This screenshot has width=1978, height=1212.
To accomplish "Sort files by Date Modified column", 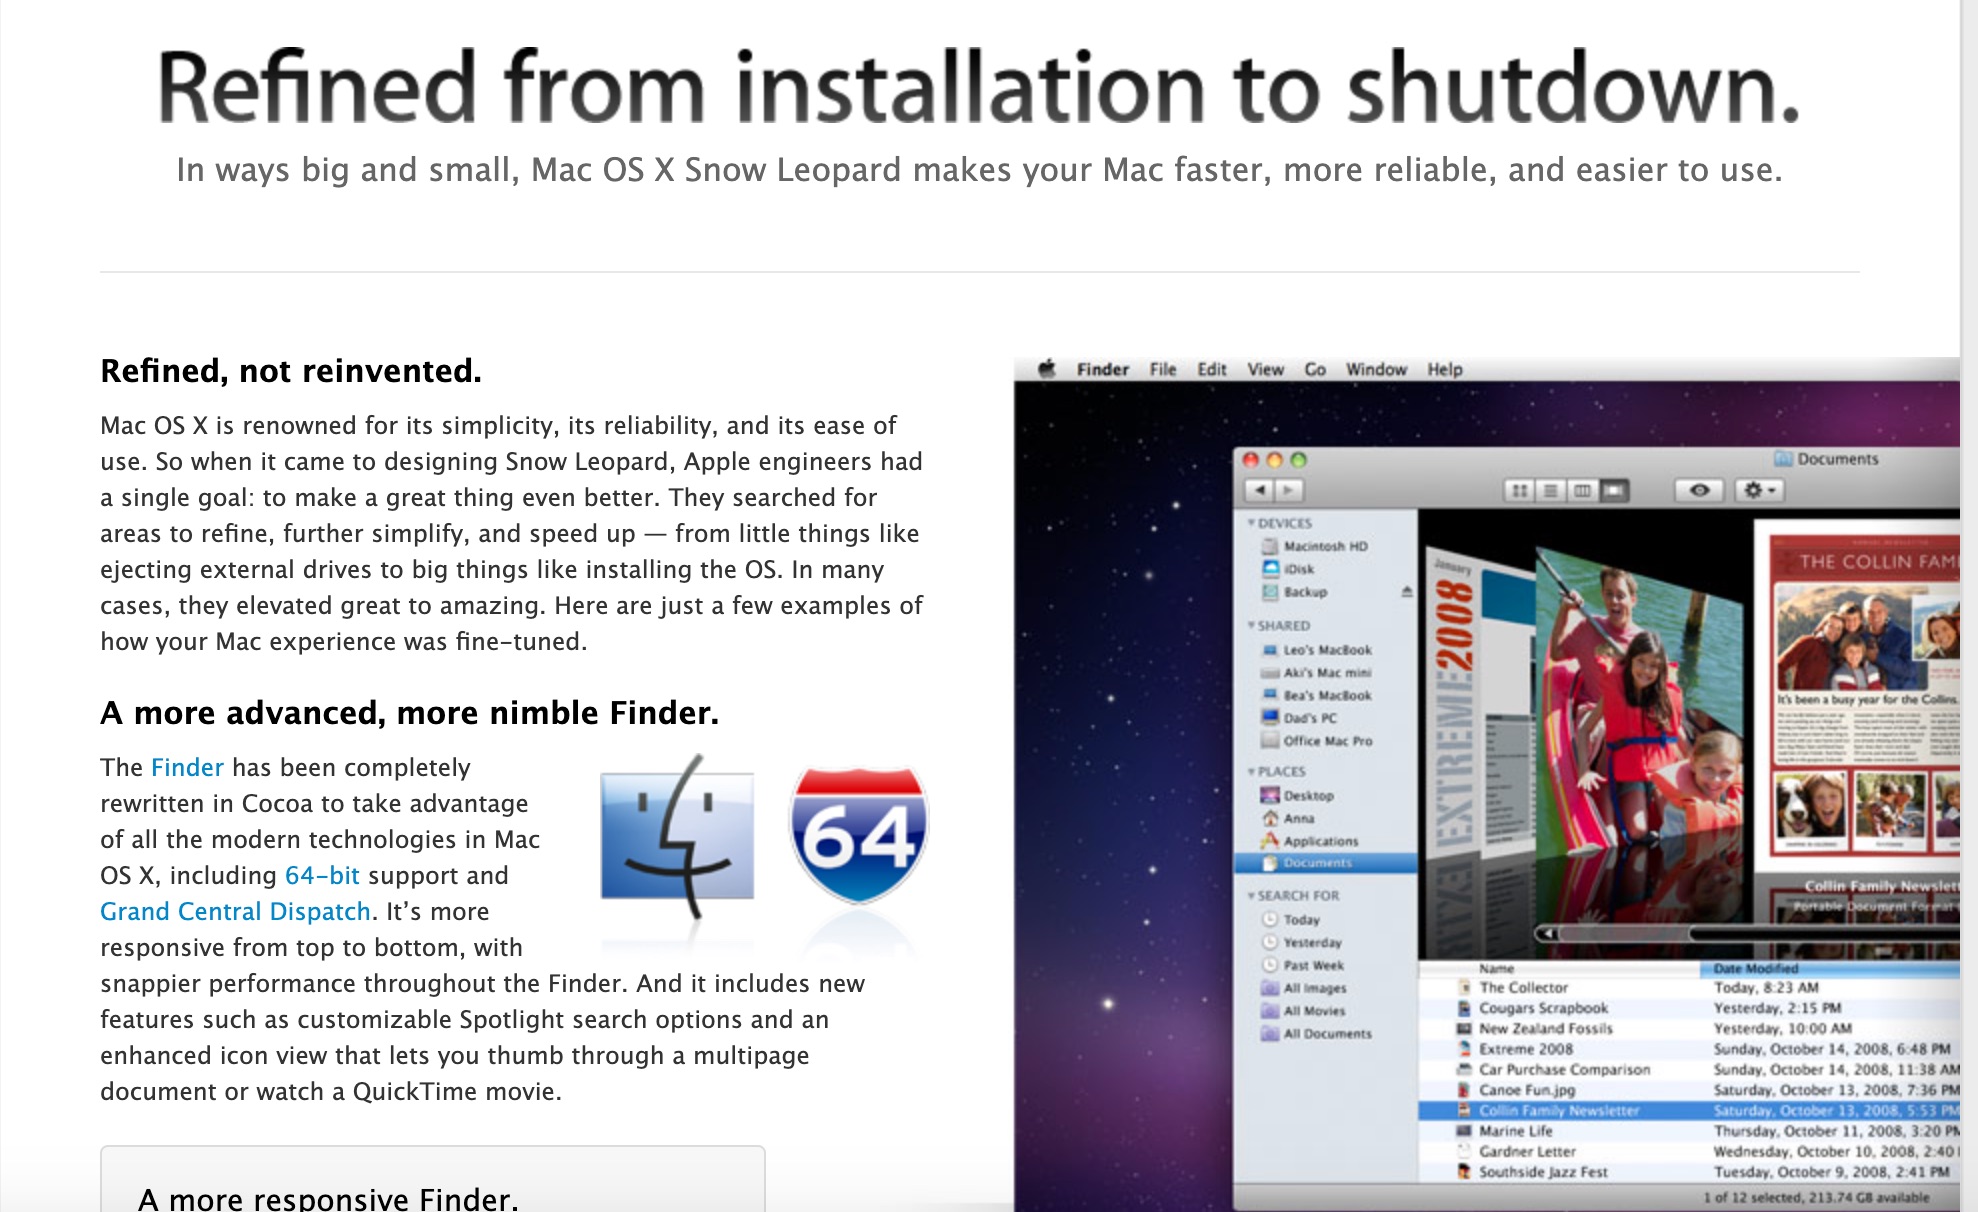I will coord(1830,968).
